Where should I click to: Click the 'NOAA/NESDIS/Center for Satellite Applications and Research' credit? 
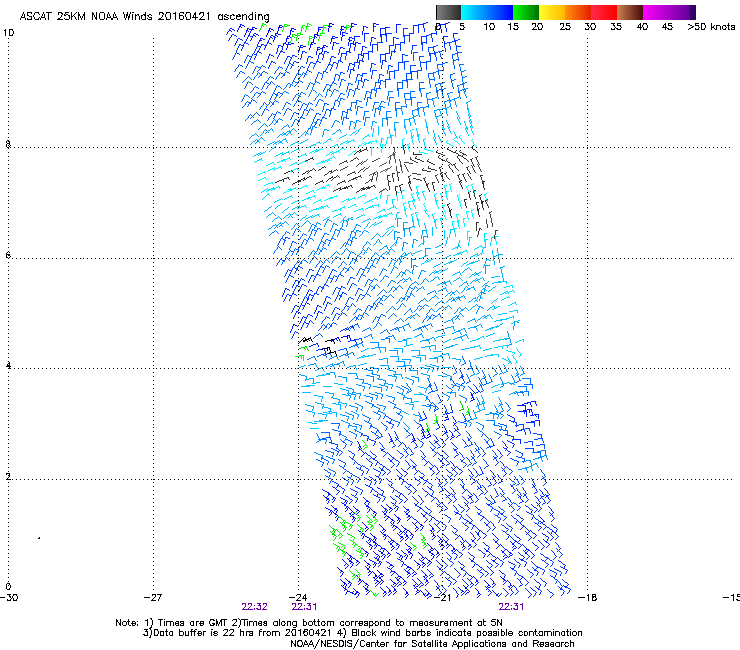click(x=432, y=644)
